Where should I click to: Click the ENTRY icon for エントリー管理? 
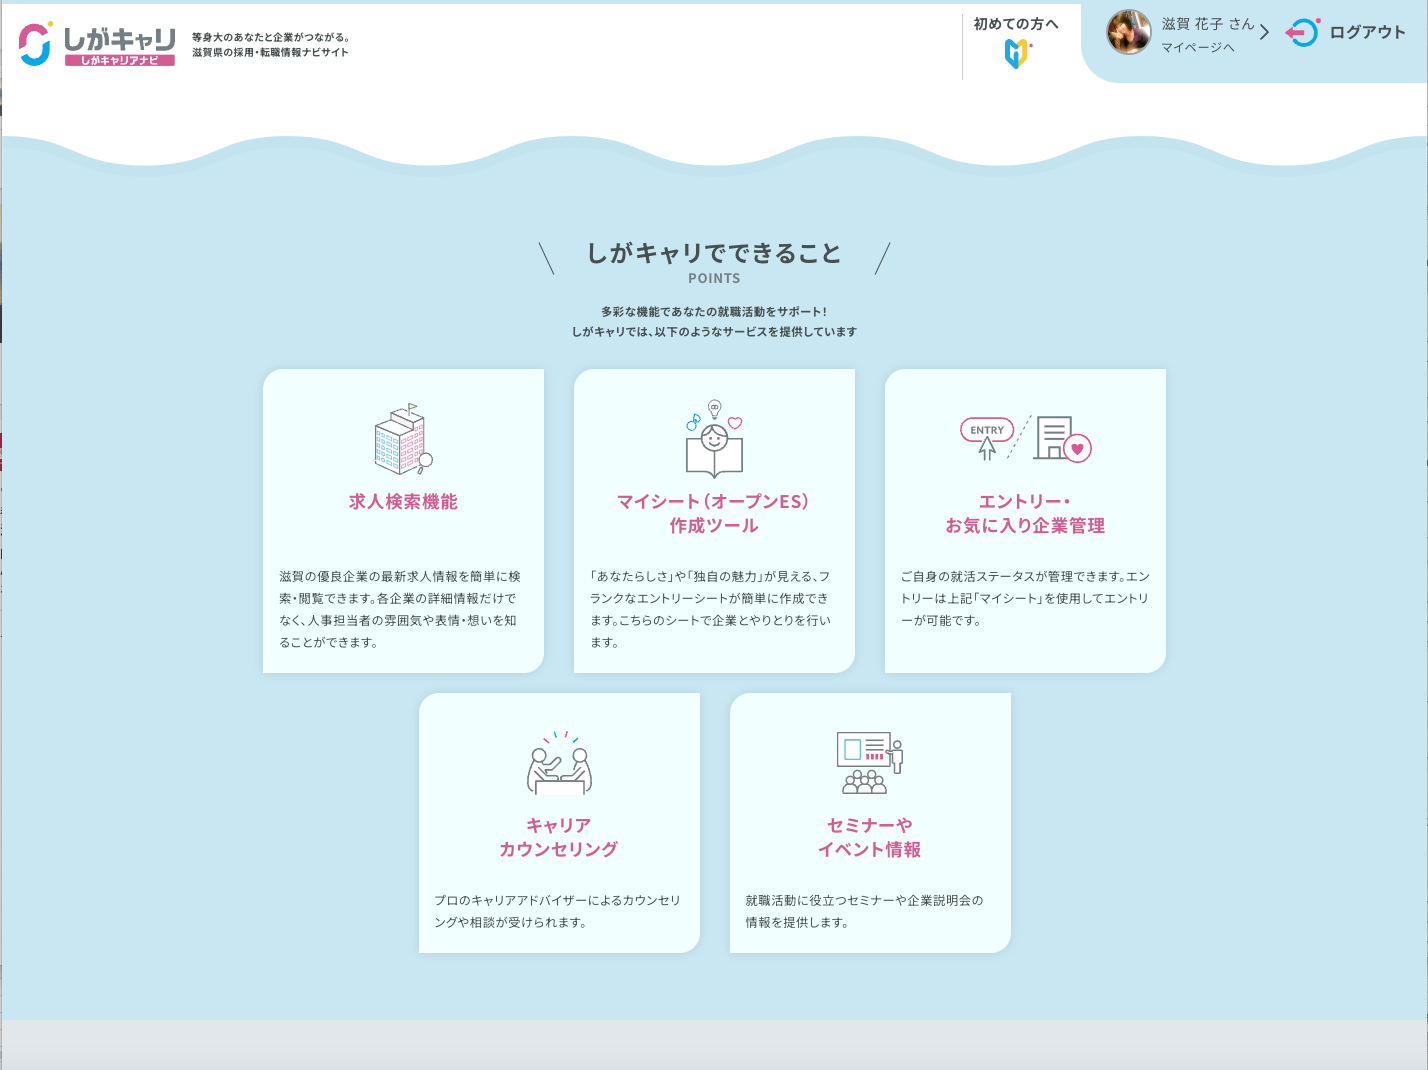[1025, 439]
